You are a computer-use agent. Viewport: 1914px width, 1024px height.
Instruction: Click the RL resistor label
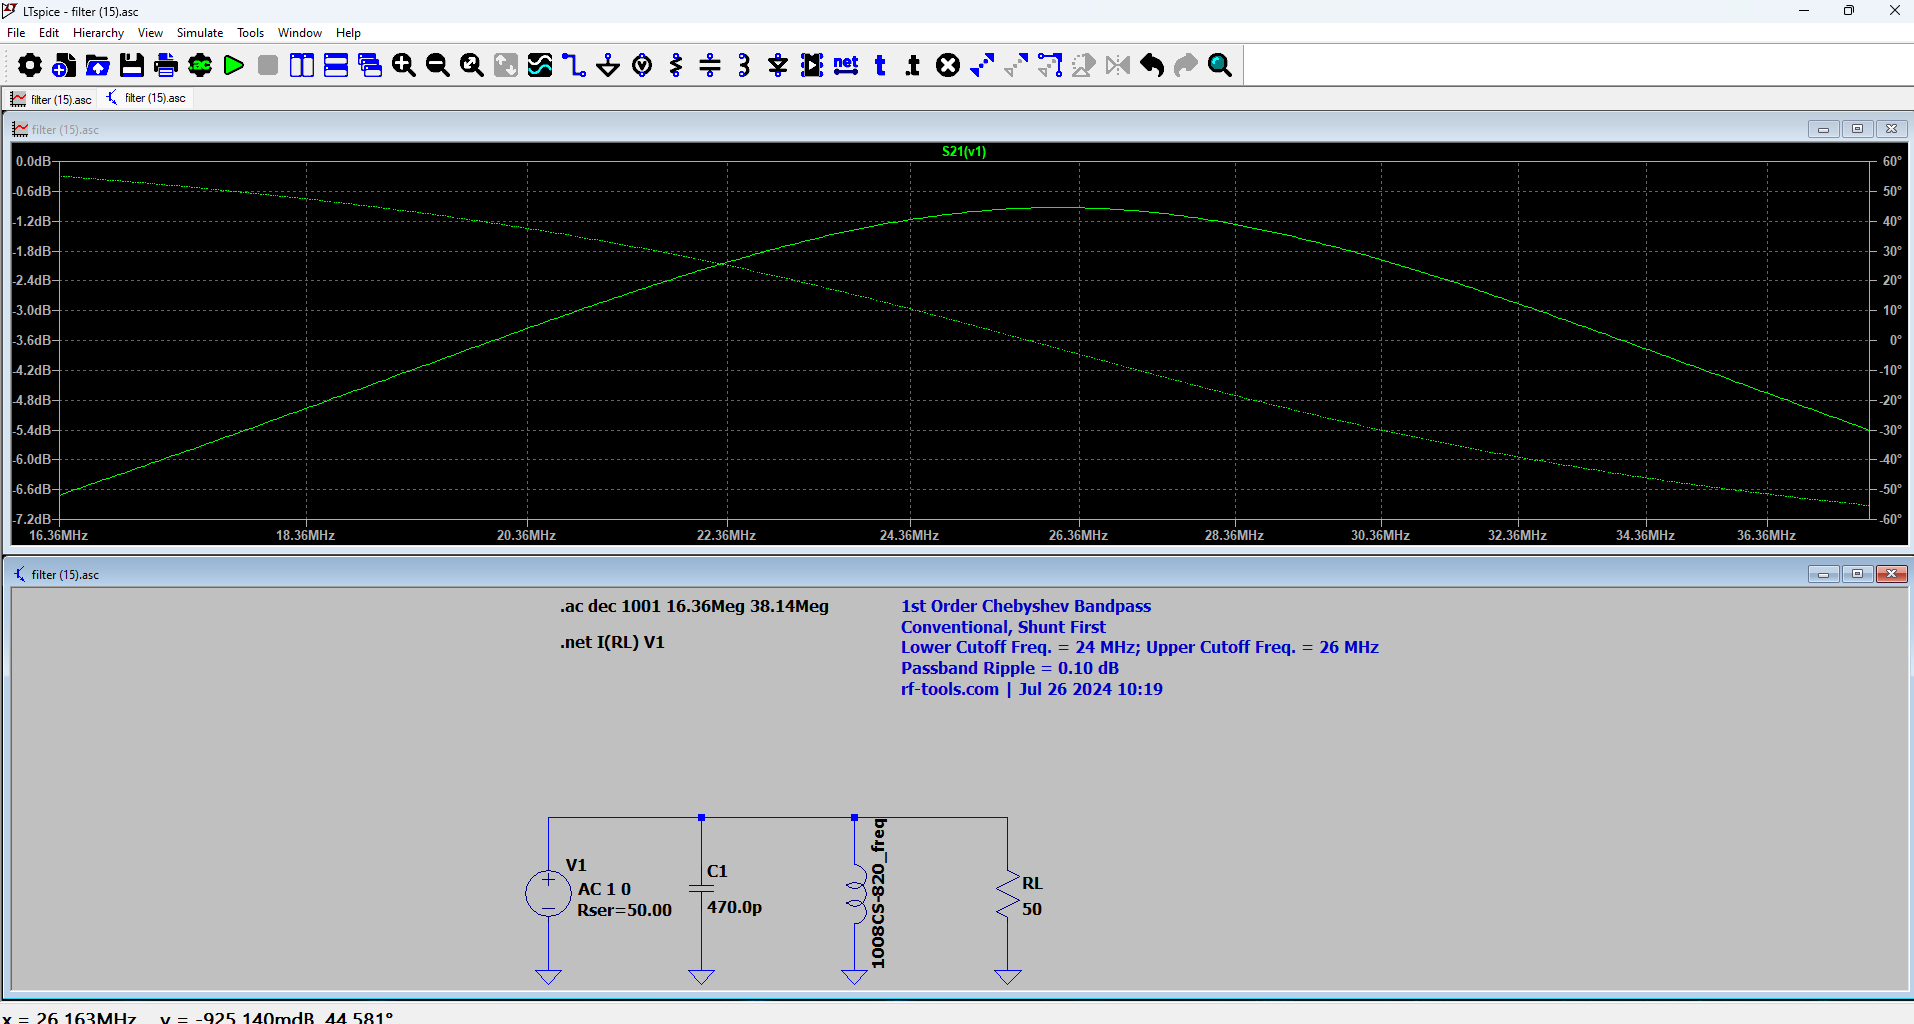coord(1032,883)
